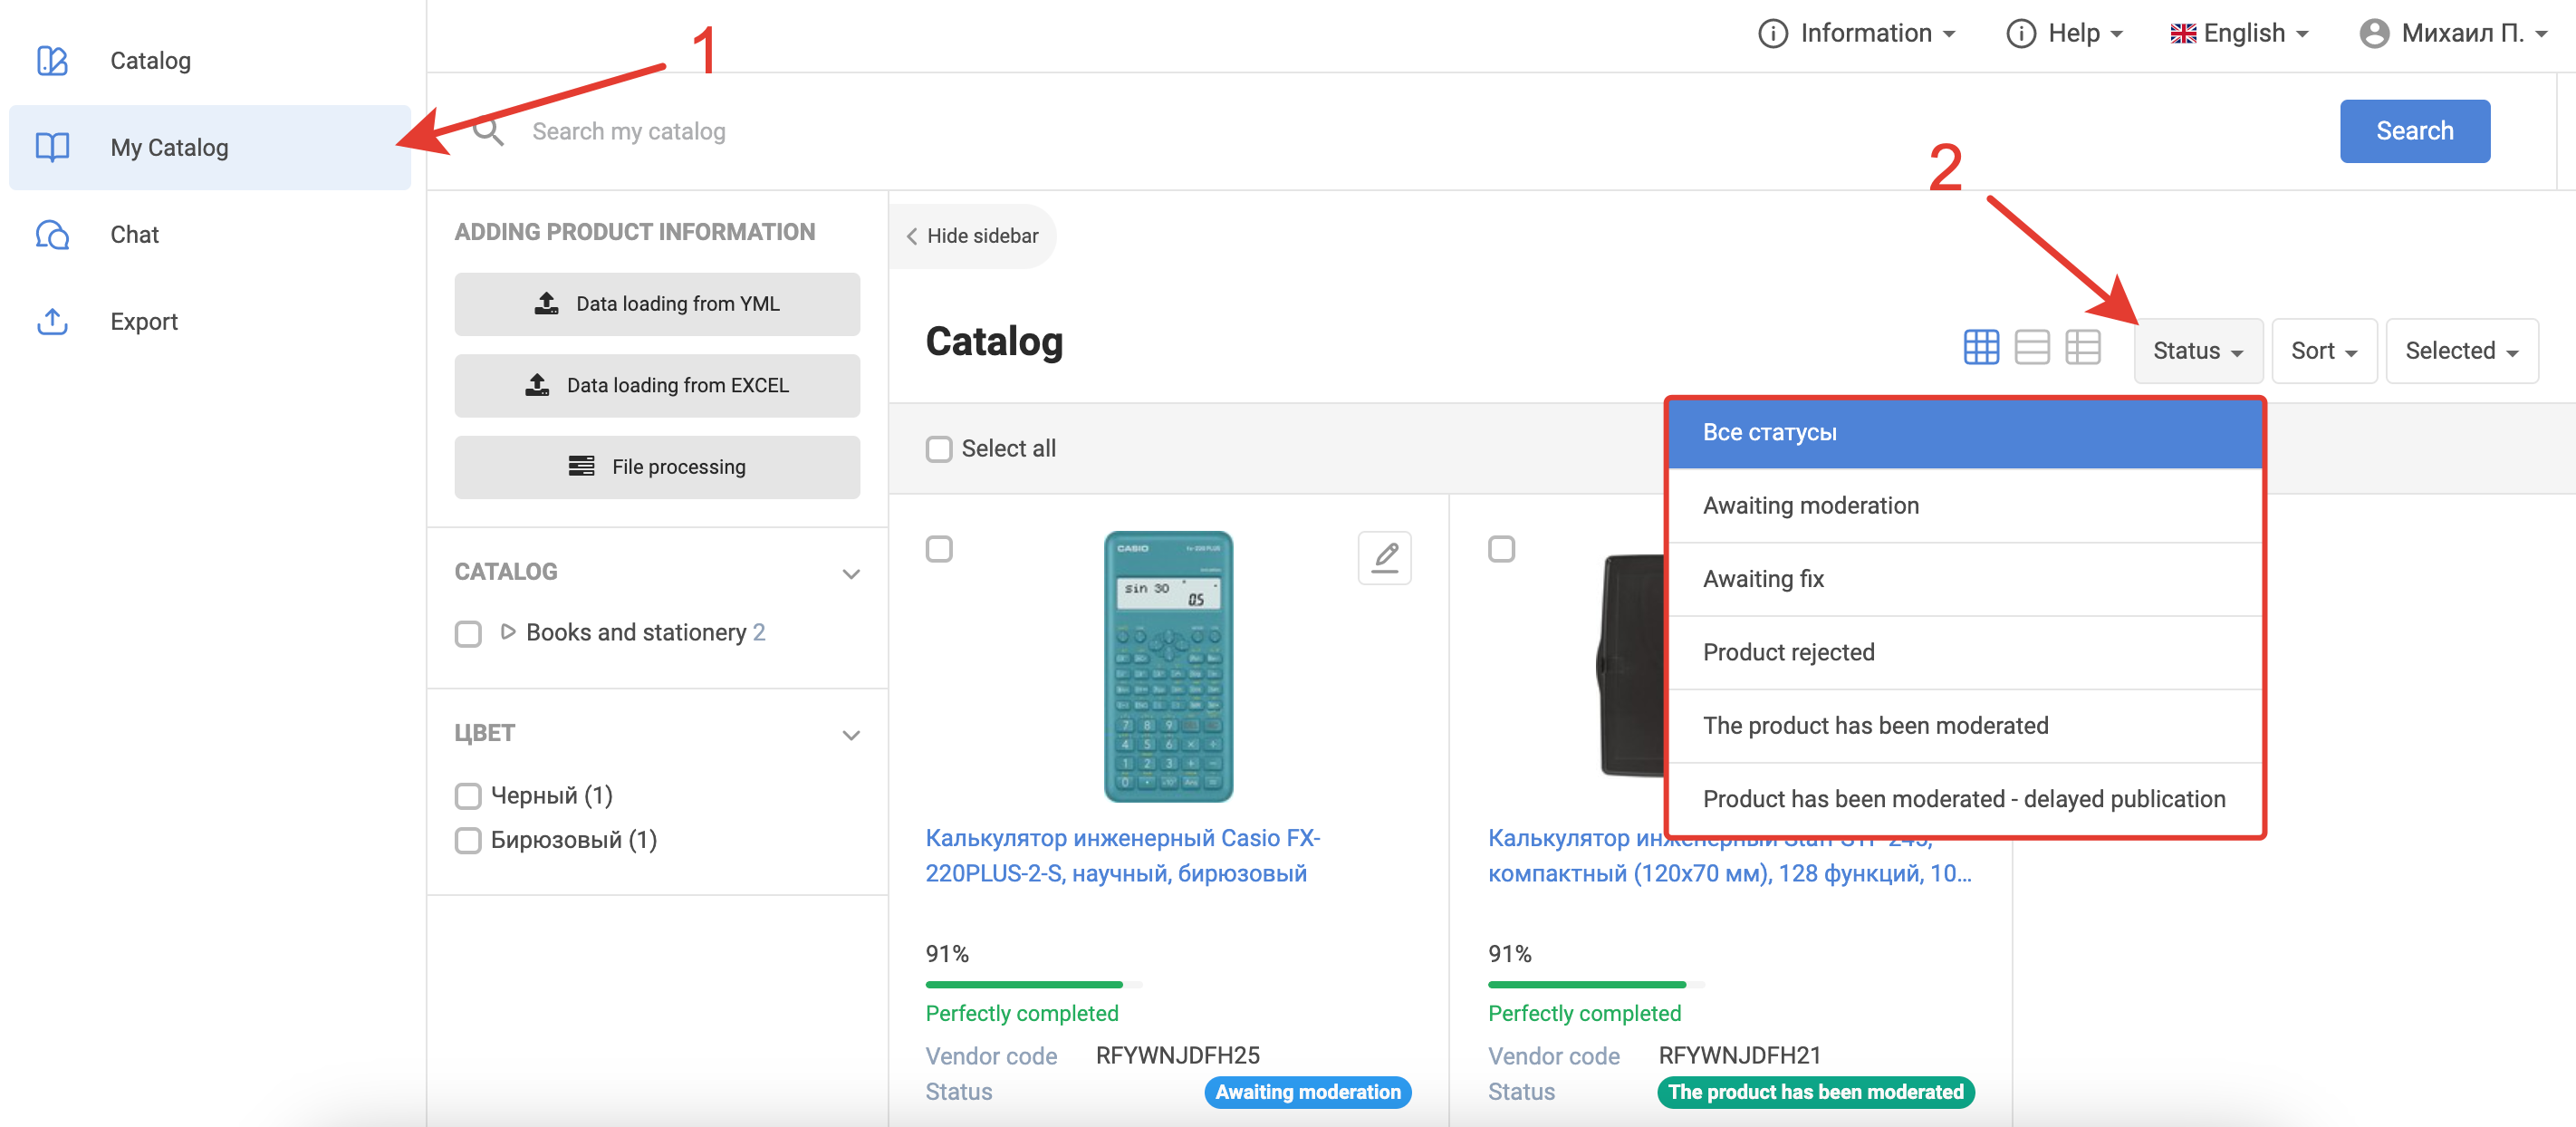
Task: Check the Books and stationery category box
Action: tap(468, 634)
